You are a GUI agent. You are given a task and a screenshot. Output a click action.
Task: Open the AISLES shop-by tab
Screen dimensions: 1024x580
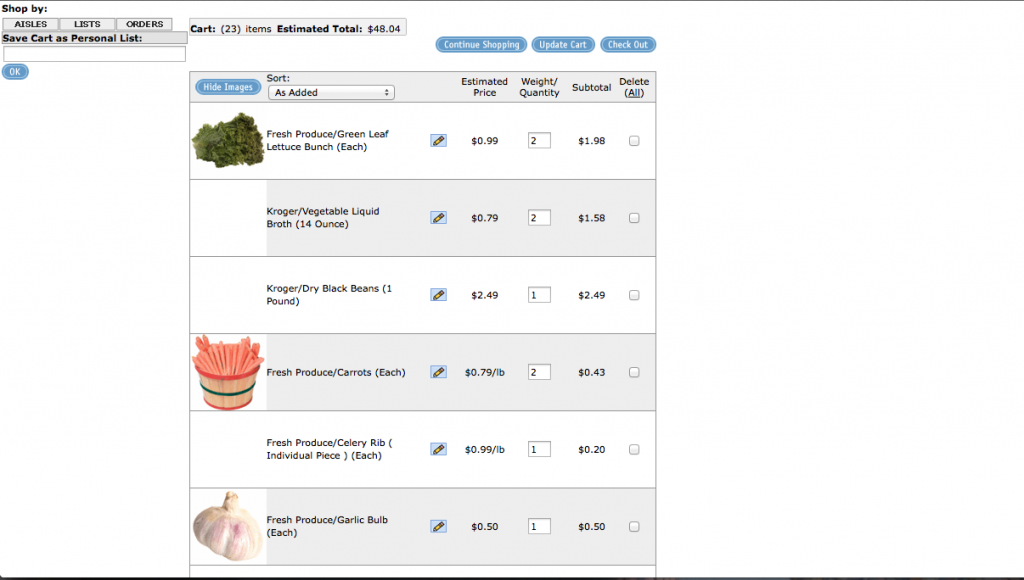pos(31,24)
